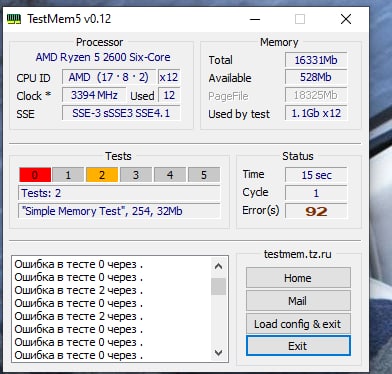
Task: Click the TestMem5 memory chip title icon
Action: pos(14,19)
